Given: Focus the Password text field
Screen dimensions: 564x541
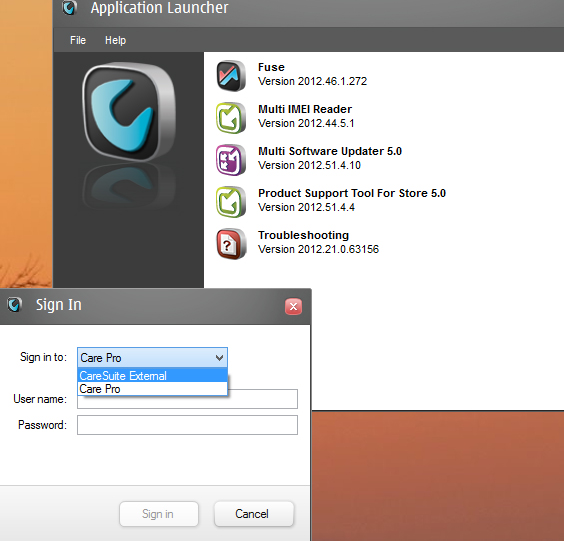Looking at the screenshot, I should coord(187,425).
